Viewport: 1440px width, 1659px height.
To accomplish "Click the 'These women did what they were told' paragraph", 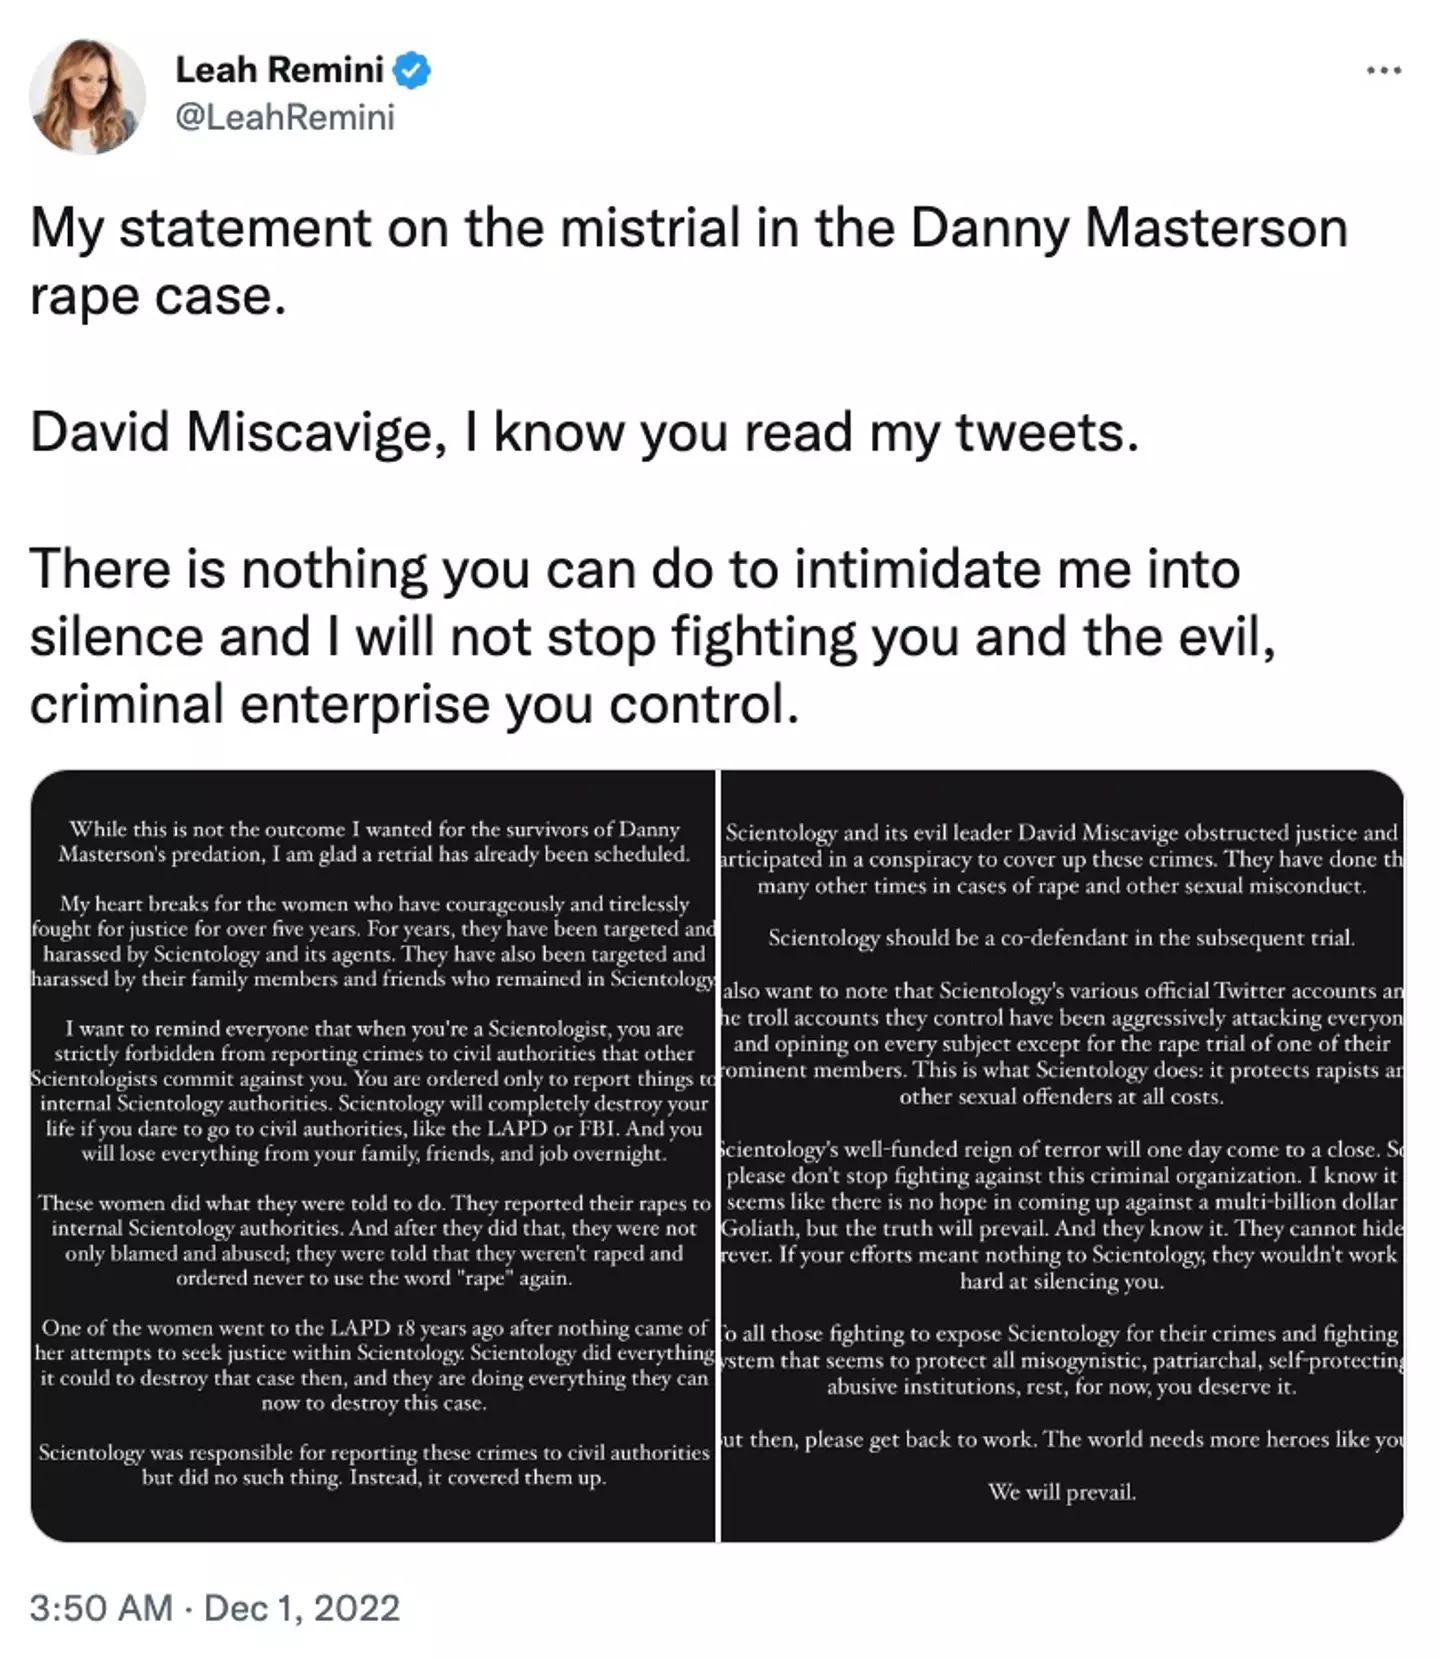I will 373,1240.
